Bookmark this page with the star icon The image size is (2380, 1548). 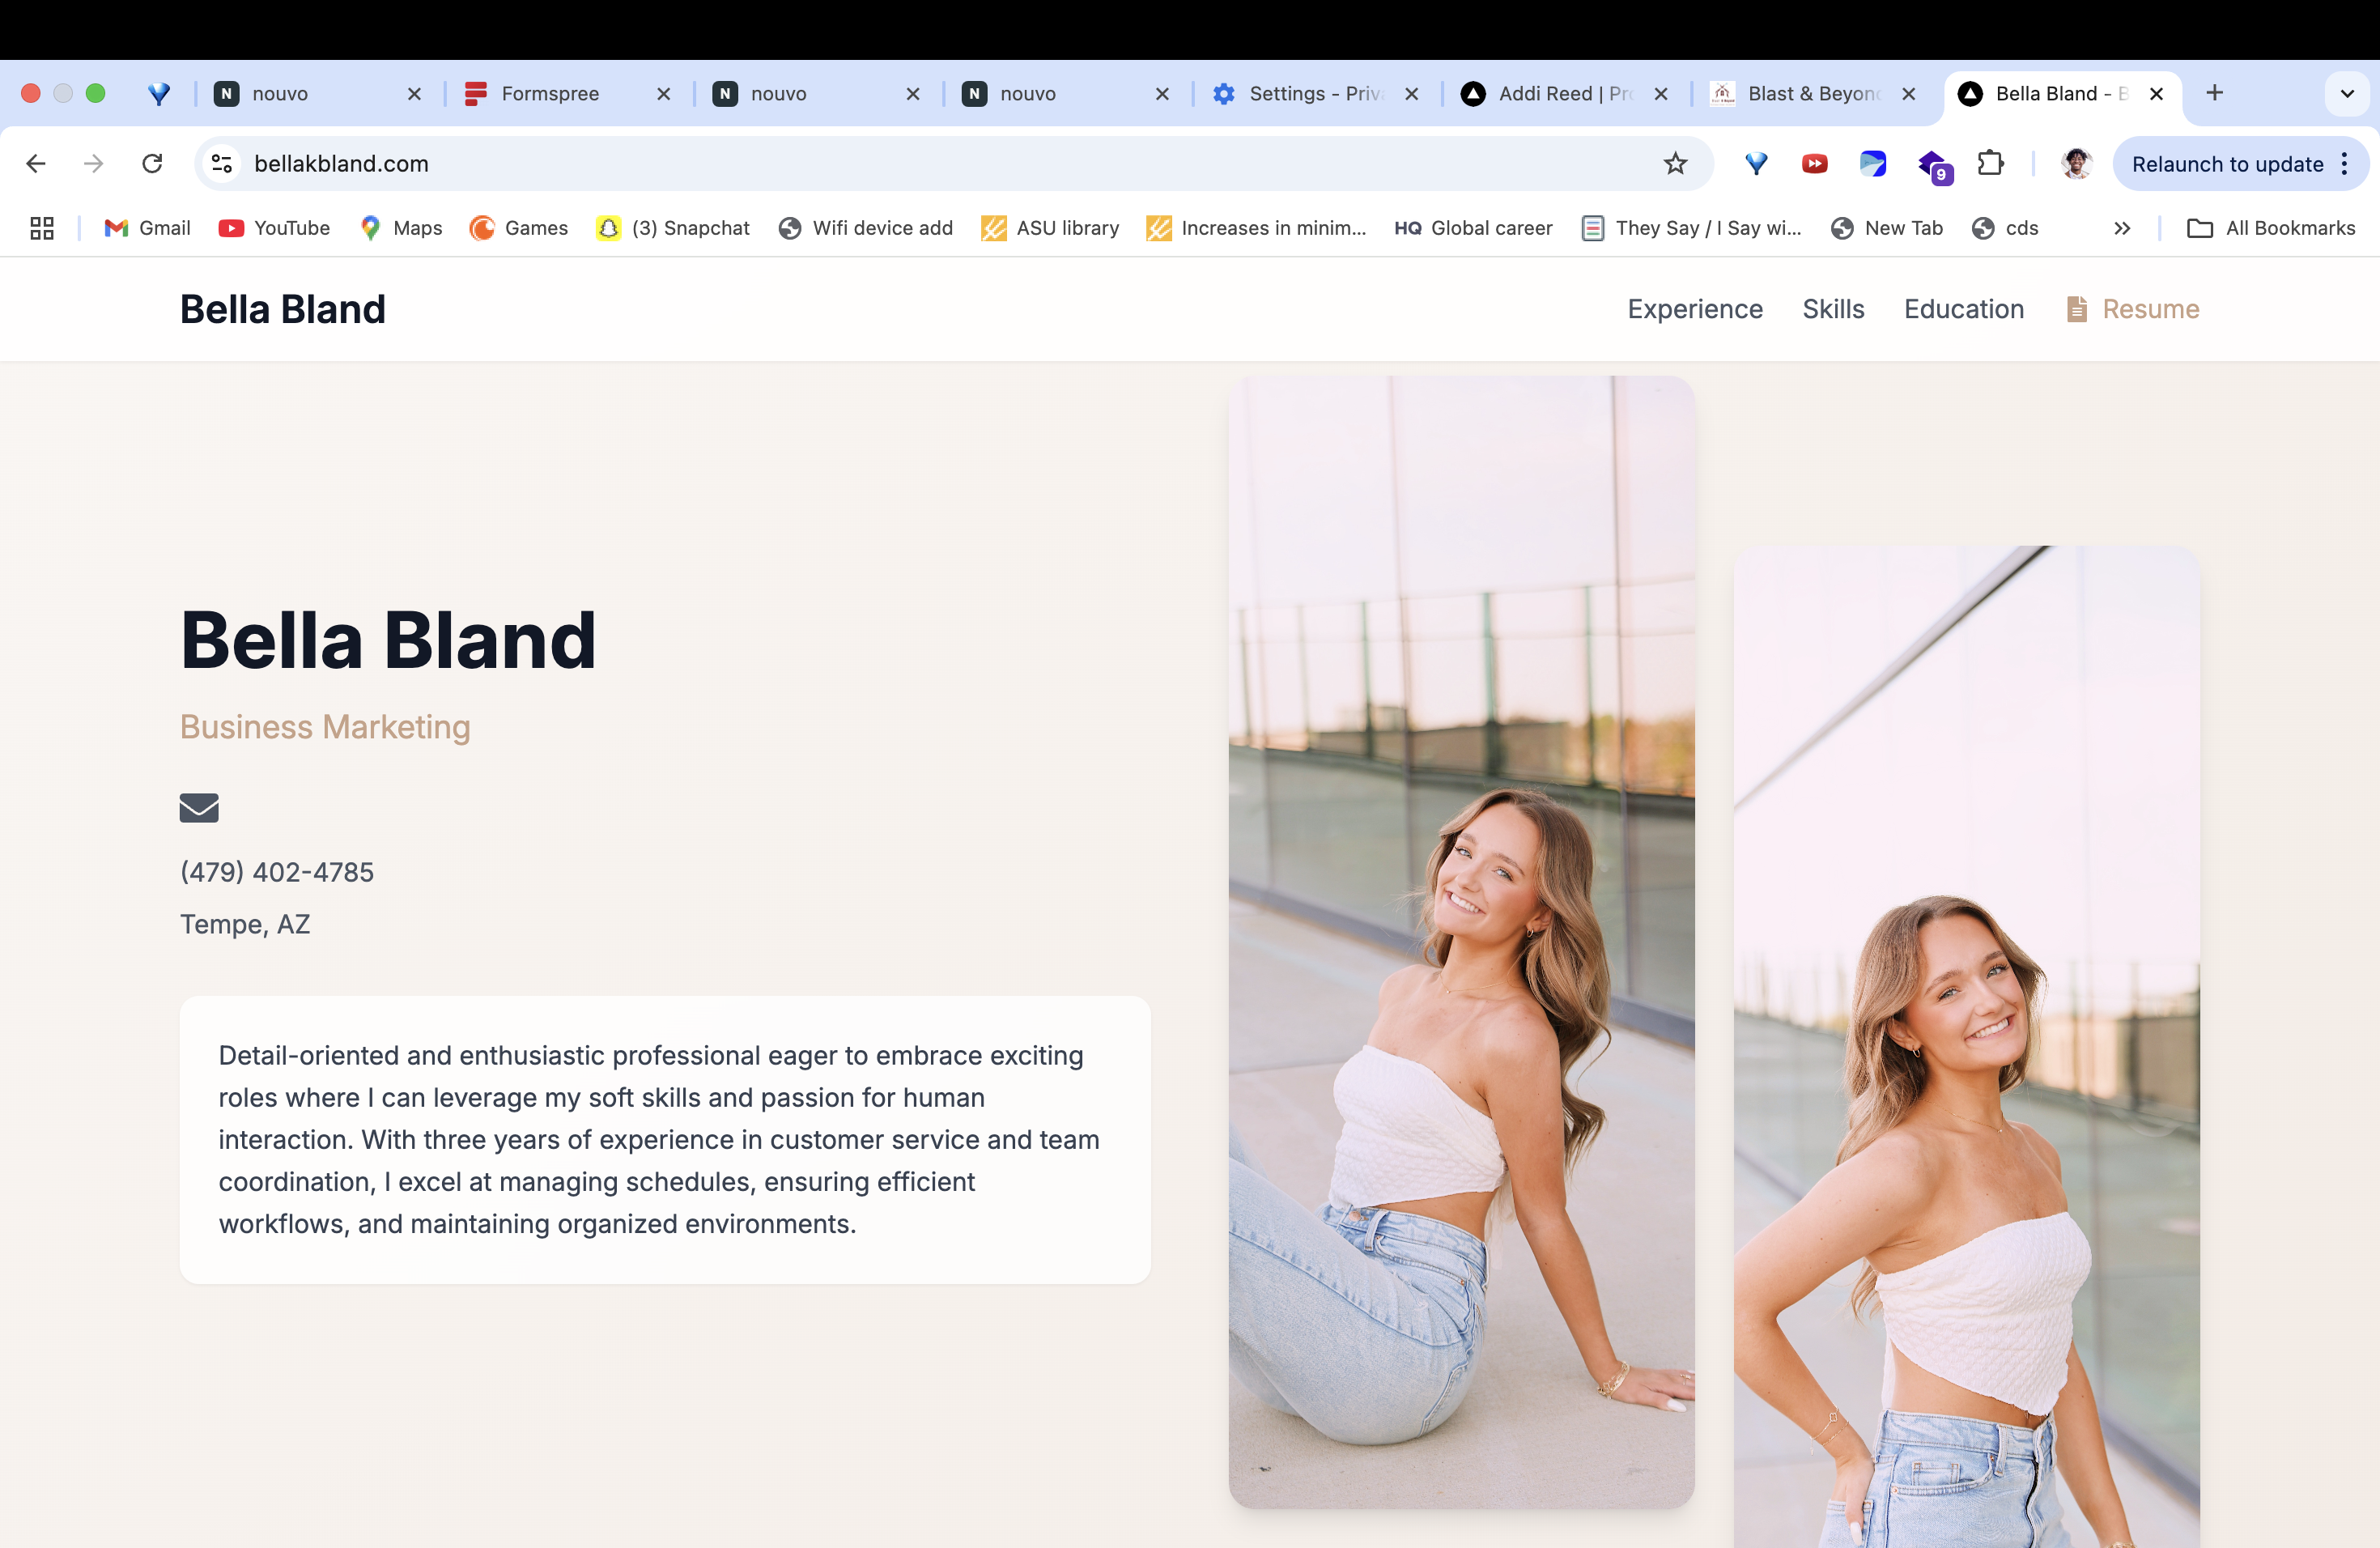click(1675, 163)
